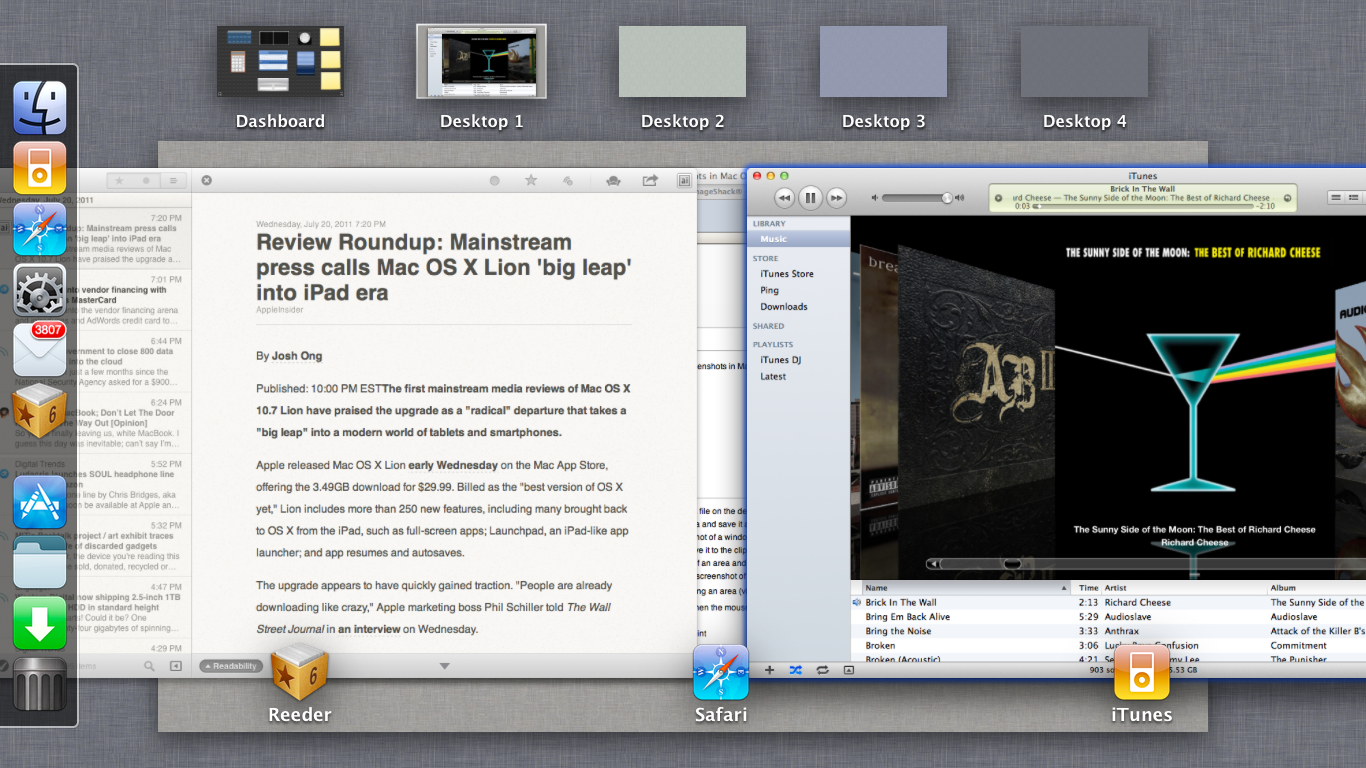Click the Reeder app badge under its window
Screen dimensions: 1366x768
pyautogui.click(x=300, y=672)
